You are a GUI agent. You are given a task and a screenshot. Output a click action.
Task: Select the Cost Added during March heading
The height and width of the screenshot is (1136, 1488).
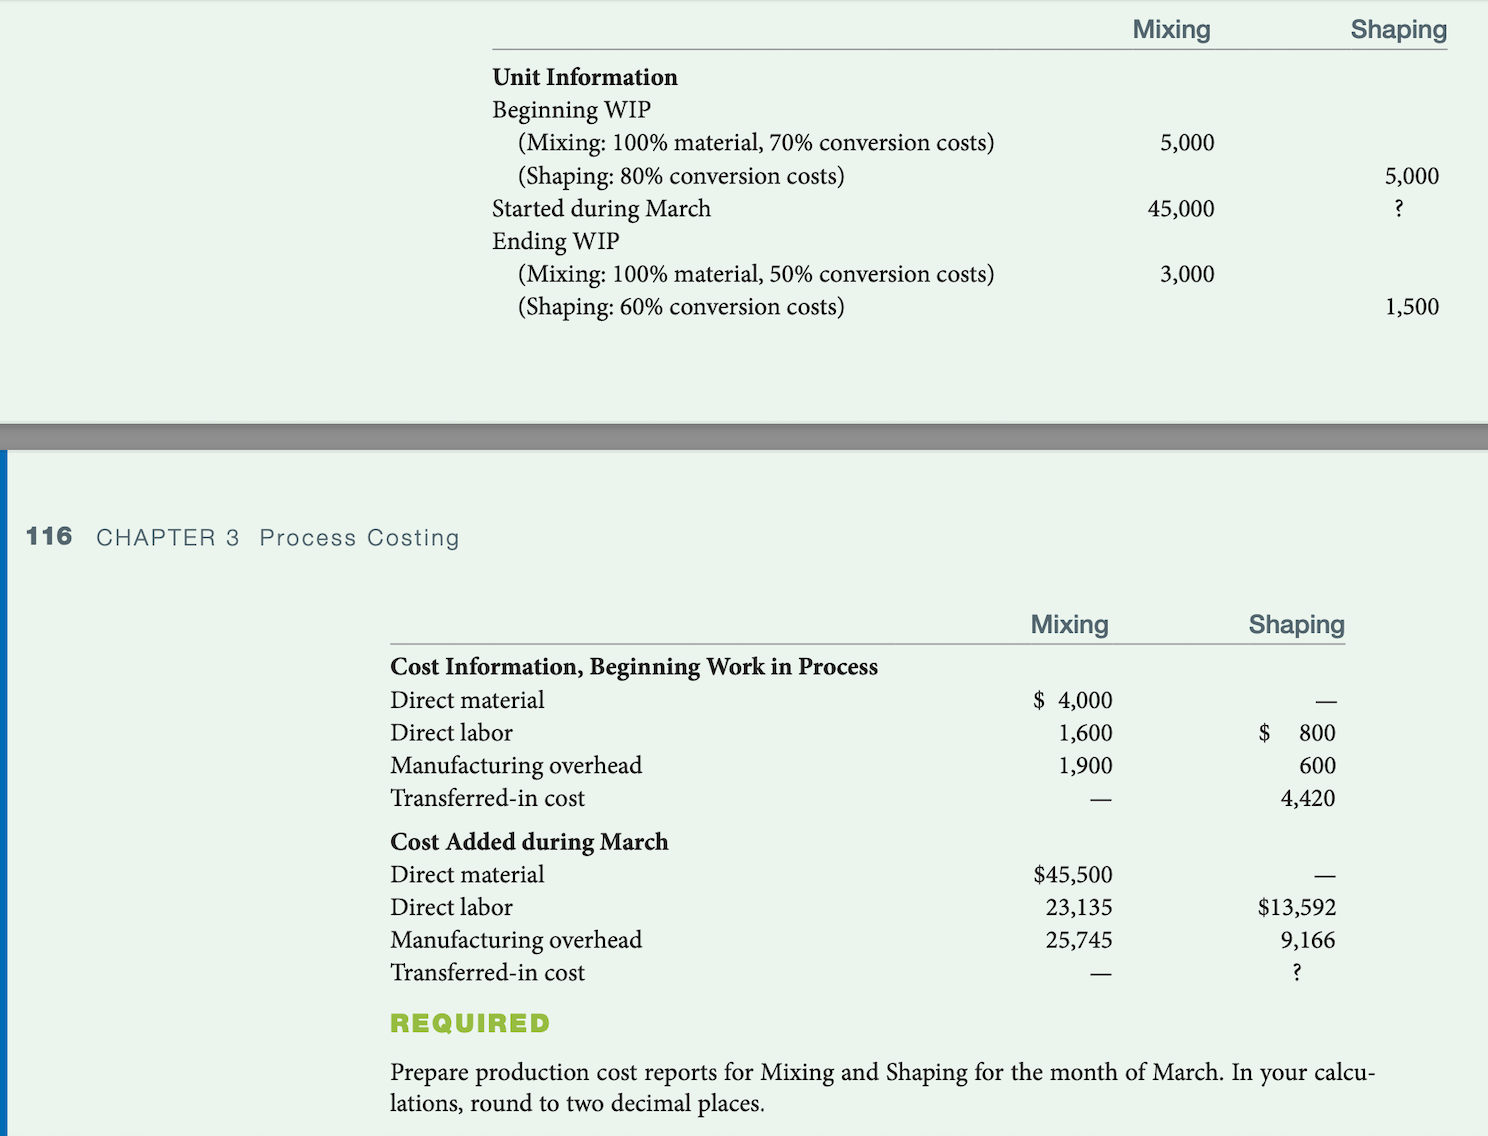(x=529, y=841)
